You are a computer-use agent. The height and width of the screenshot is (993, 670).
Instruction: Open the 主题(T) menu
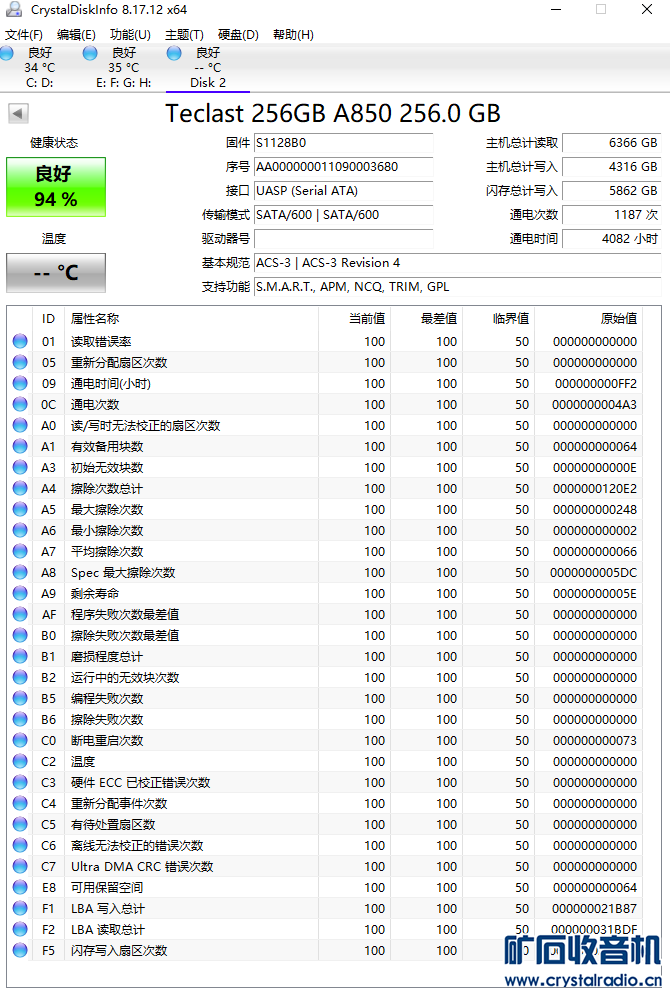[184, 35]
